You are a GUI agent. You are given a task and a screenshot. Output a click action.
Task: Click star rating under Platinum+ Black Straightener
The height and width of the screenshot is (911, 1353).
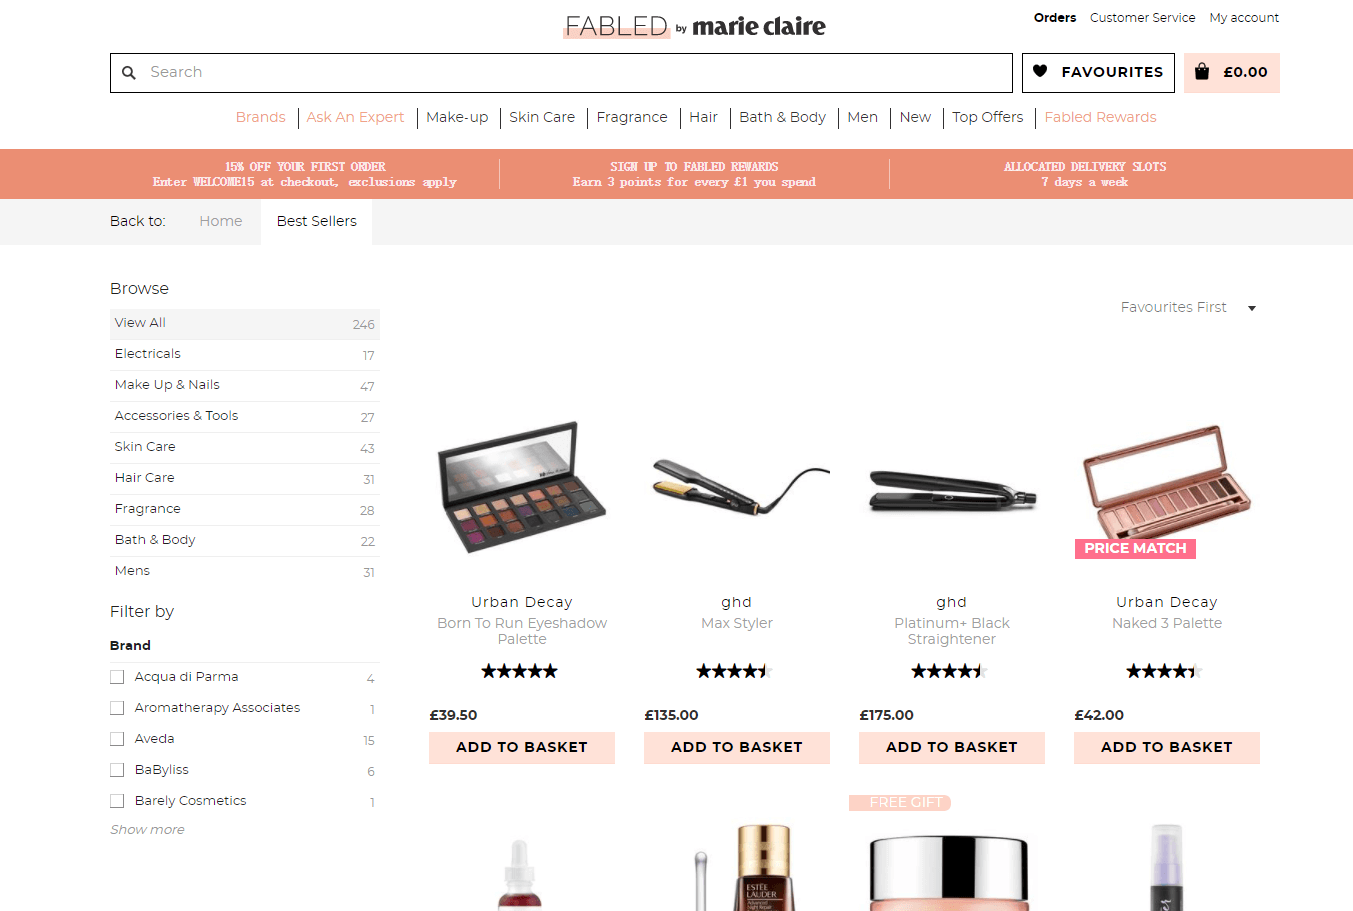(950, 671)
